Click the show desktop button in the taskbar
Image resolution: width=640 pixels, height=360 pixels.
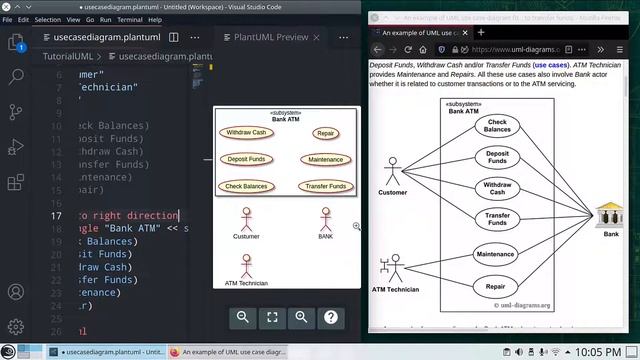pos(631,352)
